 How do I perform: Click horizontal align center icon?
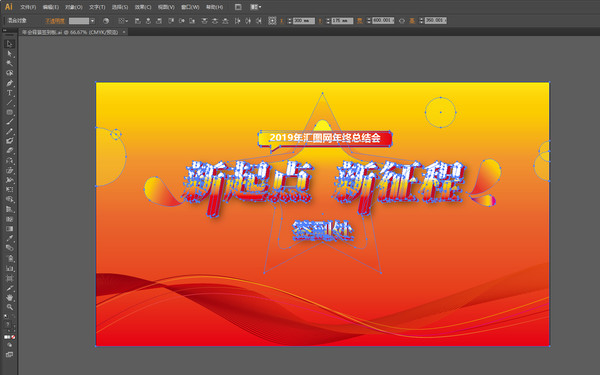coord(148,21)
